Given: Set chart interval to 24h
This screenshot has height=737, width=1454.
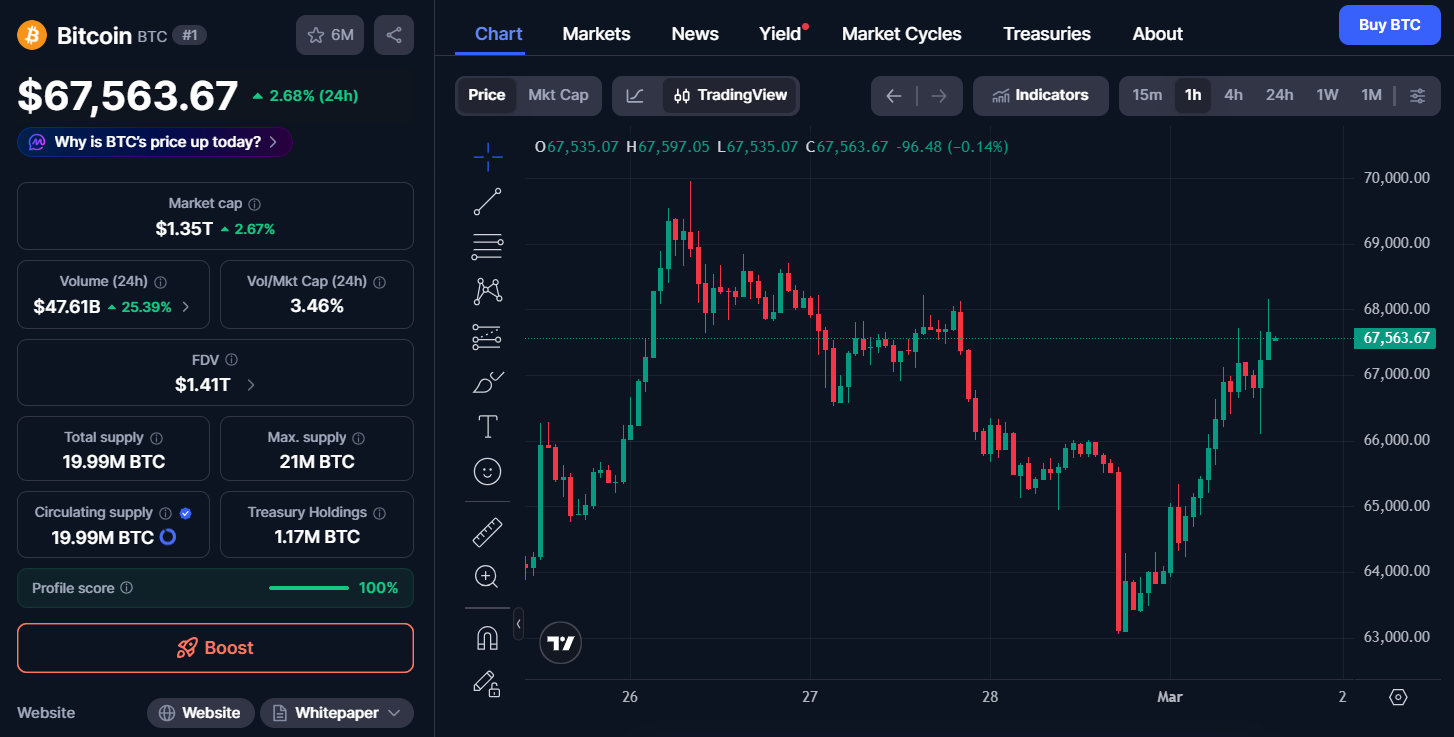Looking at the screenshot, I should tap(1279, 96).
